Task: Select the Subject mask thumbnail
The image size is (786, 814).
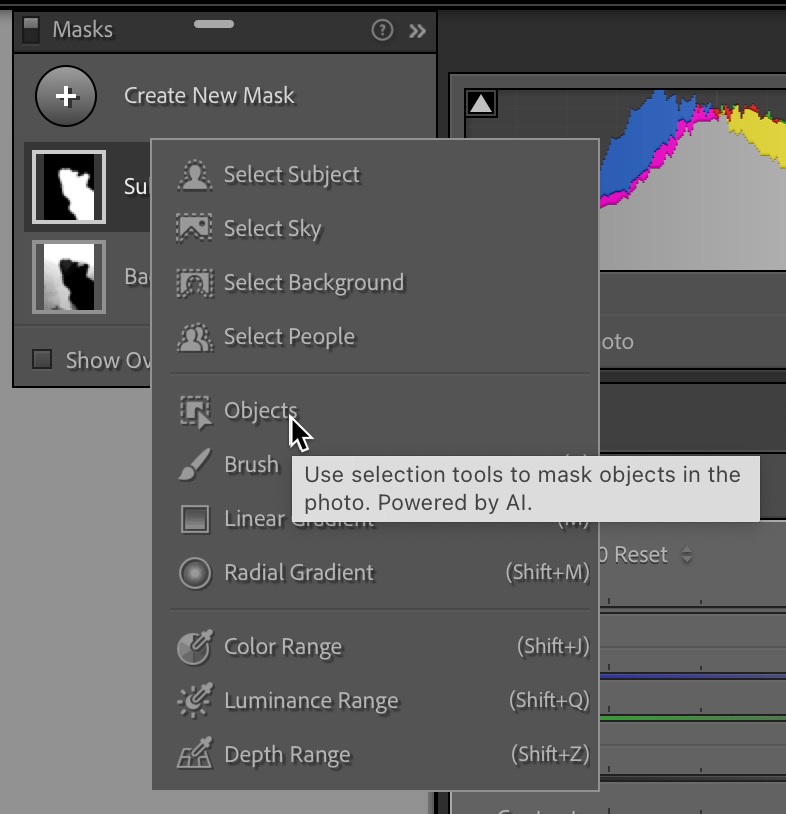Action: click(69, 187)
